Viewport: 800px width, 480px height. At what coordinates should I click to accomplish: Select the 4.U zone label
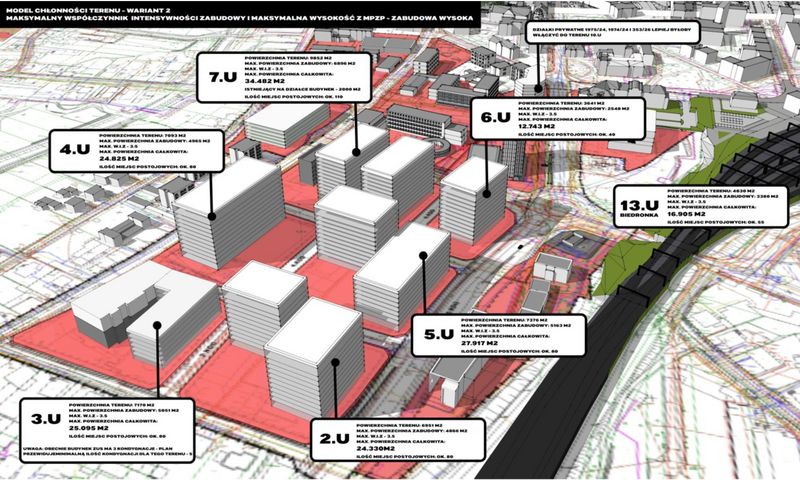tap(75, 149)
